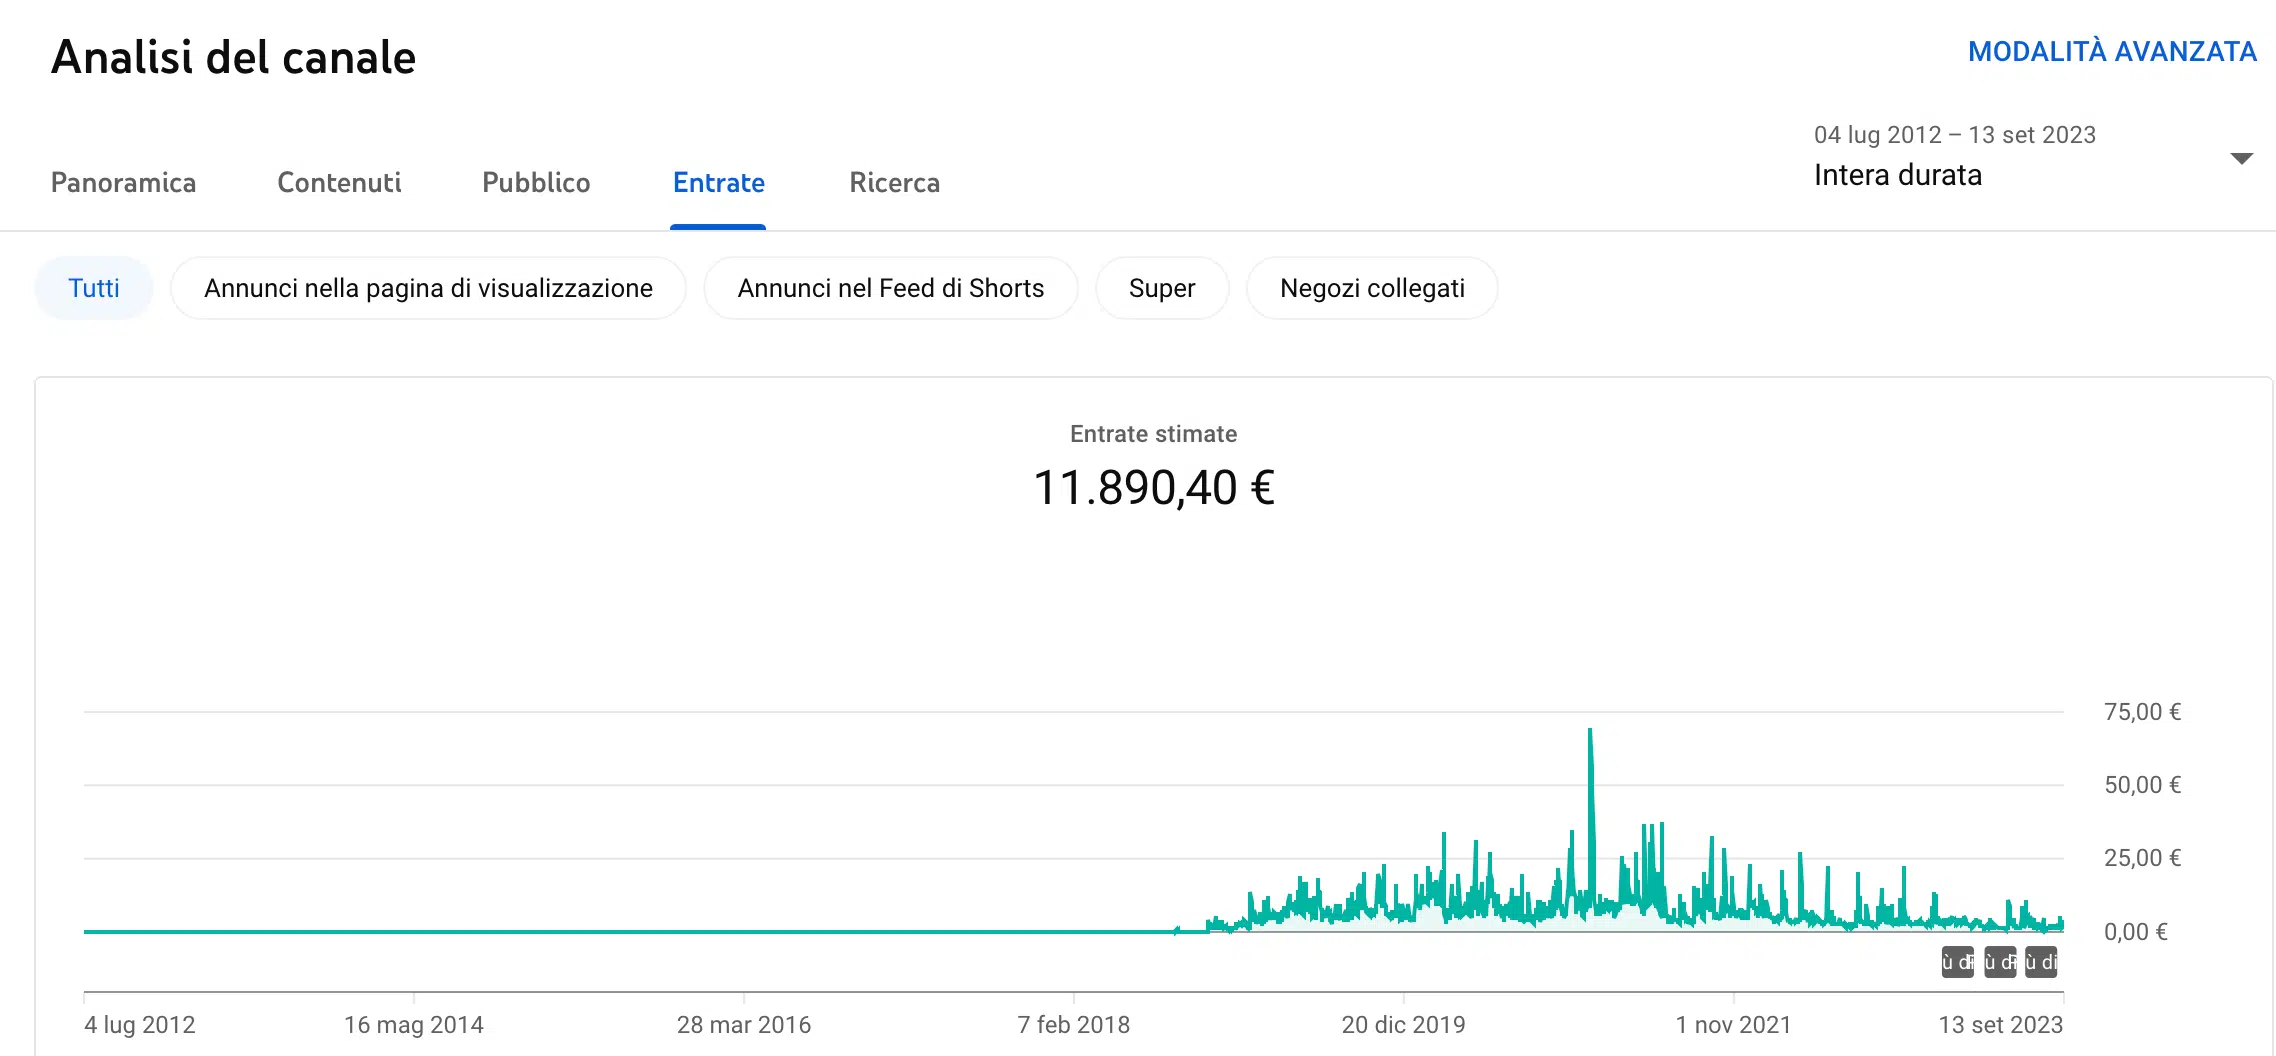Click the Entrate stimate metric label
The width and height of the screenshot is (2276, 1056).
tap(1153, 434)
